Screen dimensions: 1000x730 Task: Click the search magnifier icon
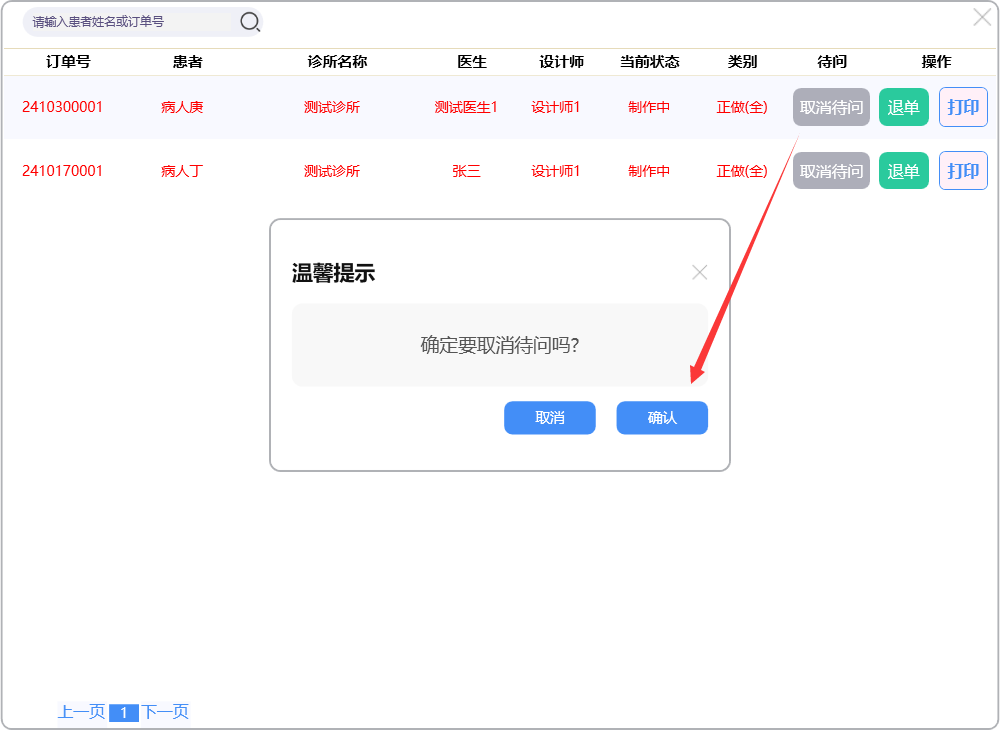point(250,21)
